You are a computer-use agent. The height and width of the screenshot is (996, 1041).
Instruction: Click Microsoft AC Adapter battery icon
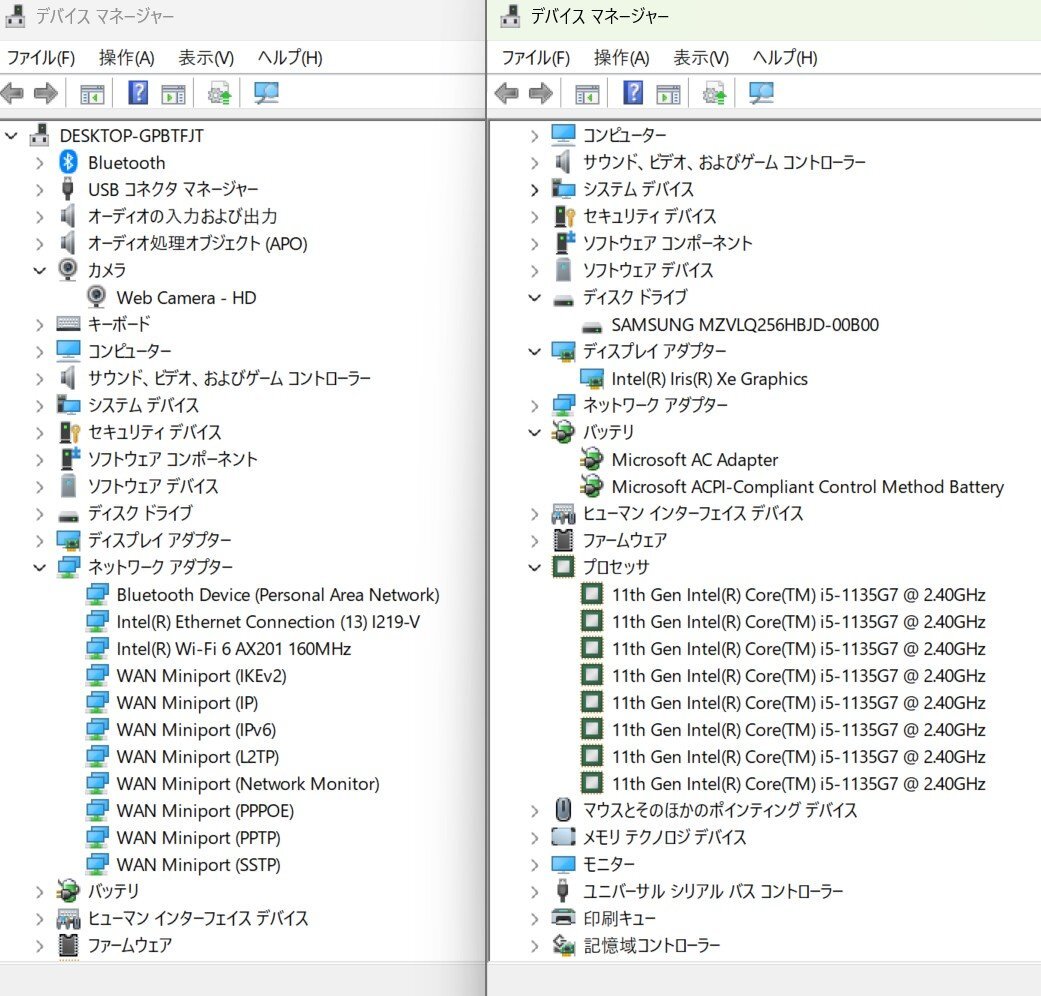point(591,459)
